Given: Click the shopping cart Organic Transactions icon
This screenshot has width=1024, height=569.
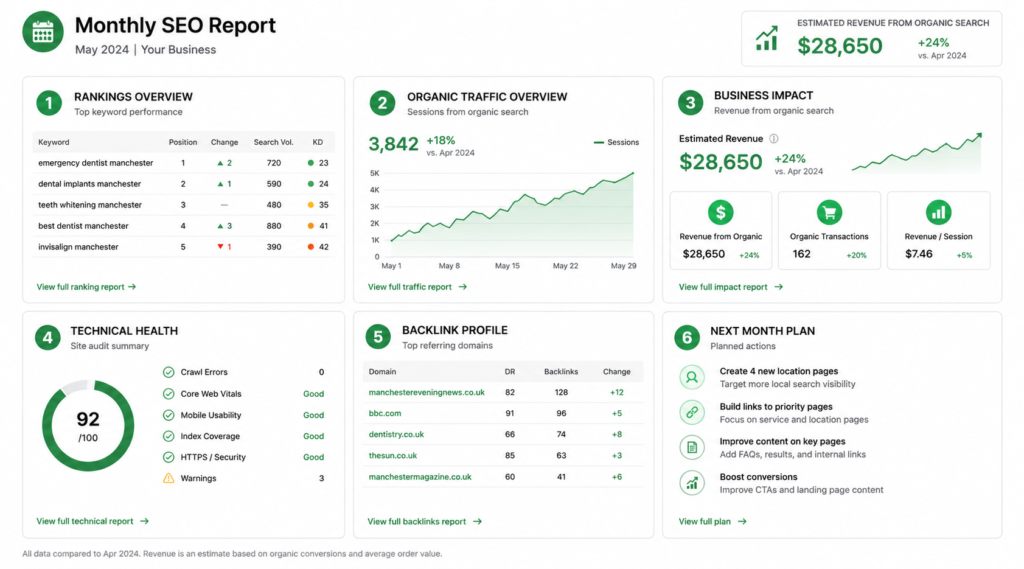Looking at the screenshot, I should 829,212.
